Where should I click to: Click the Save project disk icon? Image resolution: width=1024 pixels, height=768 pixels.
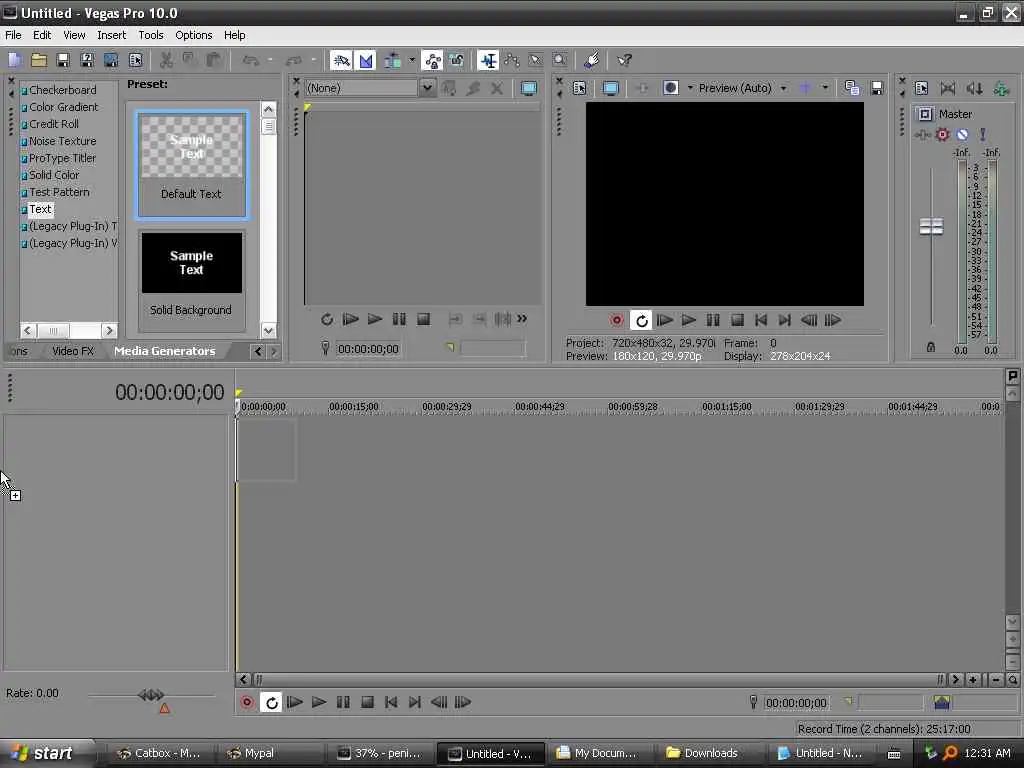(63, 61)
